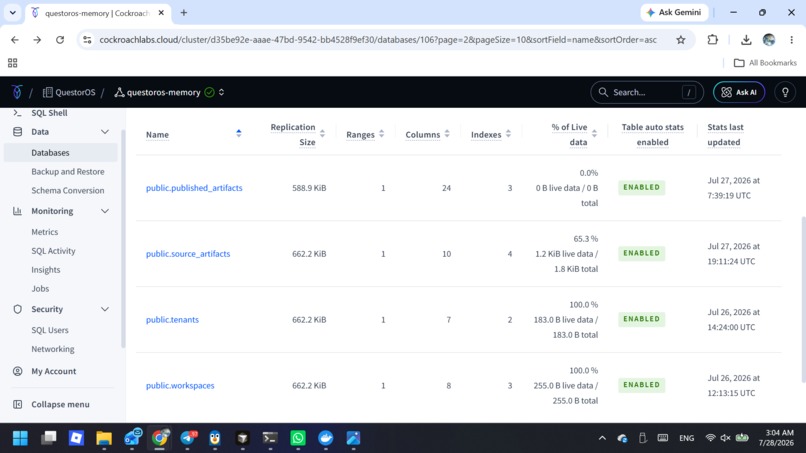Open tab search dropdown arrow

click(12, 12)
